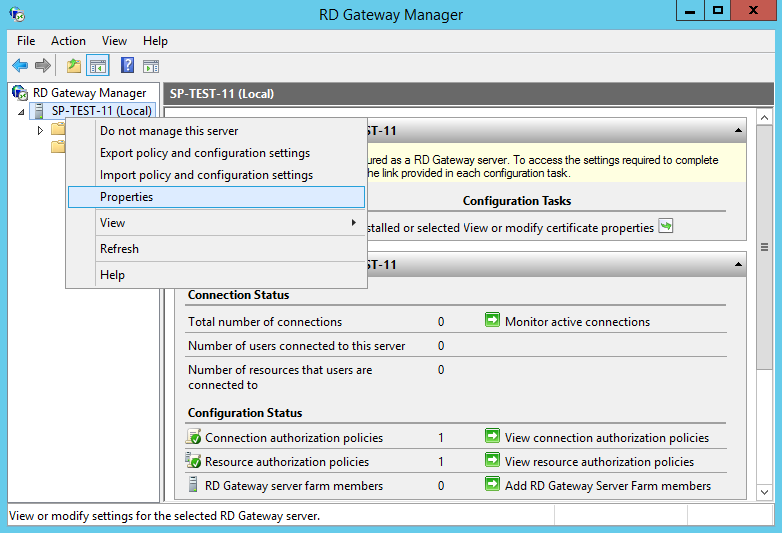
Task: Toggle Show/Hide Action Pane toolbar icon
Action: click(151, 66)
